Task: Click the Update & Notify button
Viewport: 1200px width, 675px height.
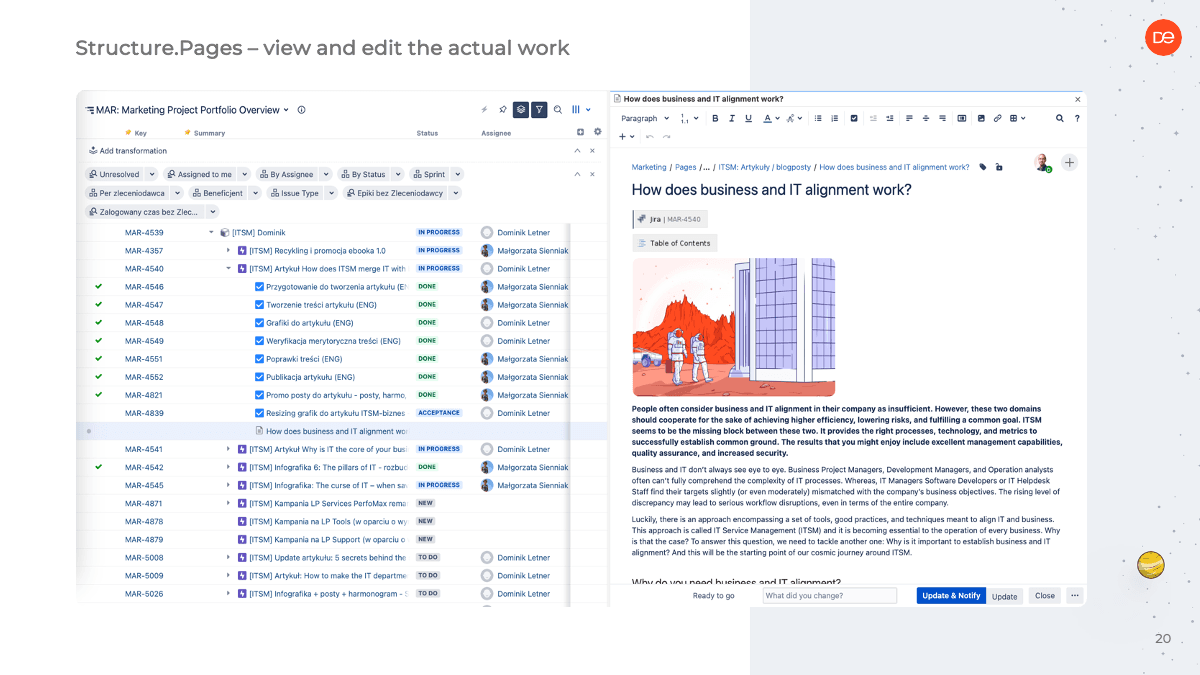Action: (950, 596)
